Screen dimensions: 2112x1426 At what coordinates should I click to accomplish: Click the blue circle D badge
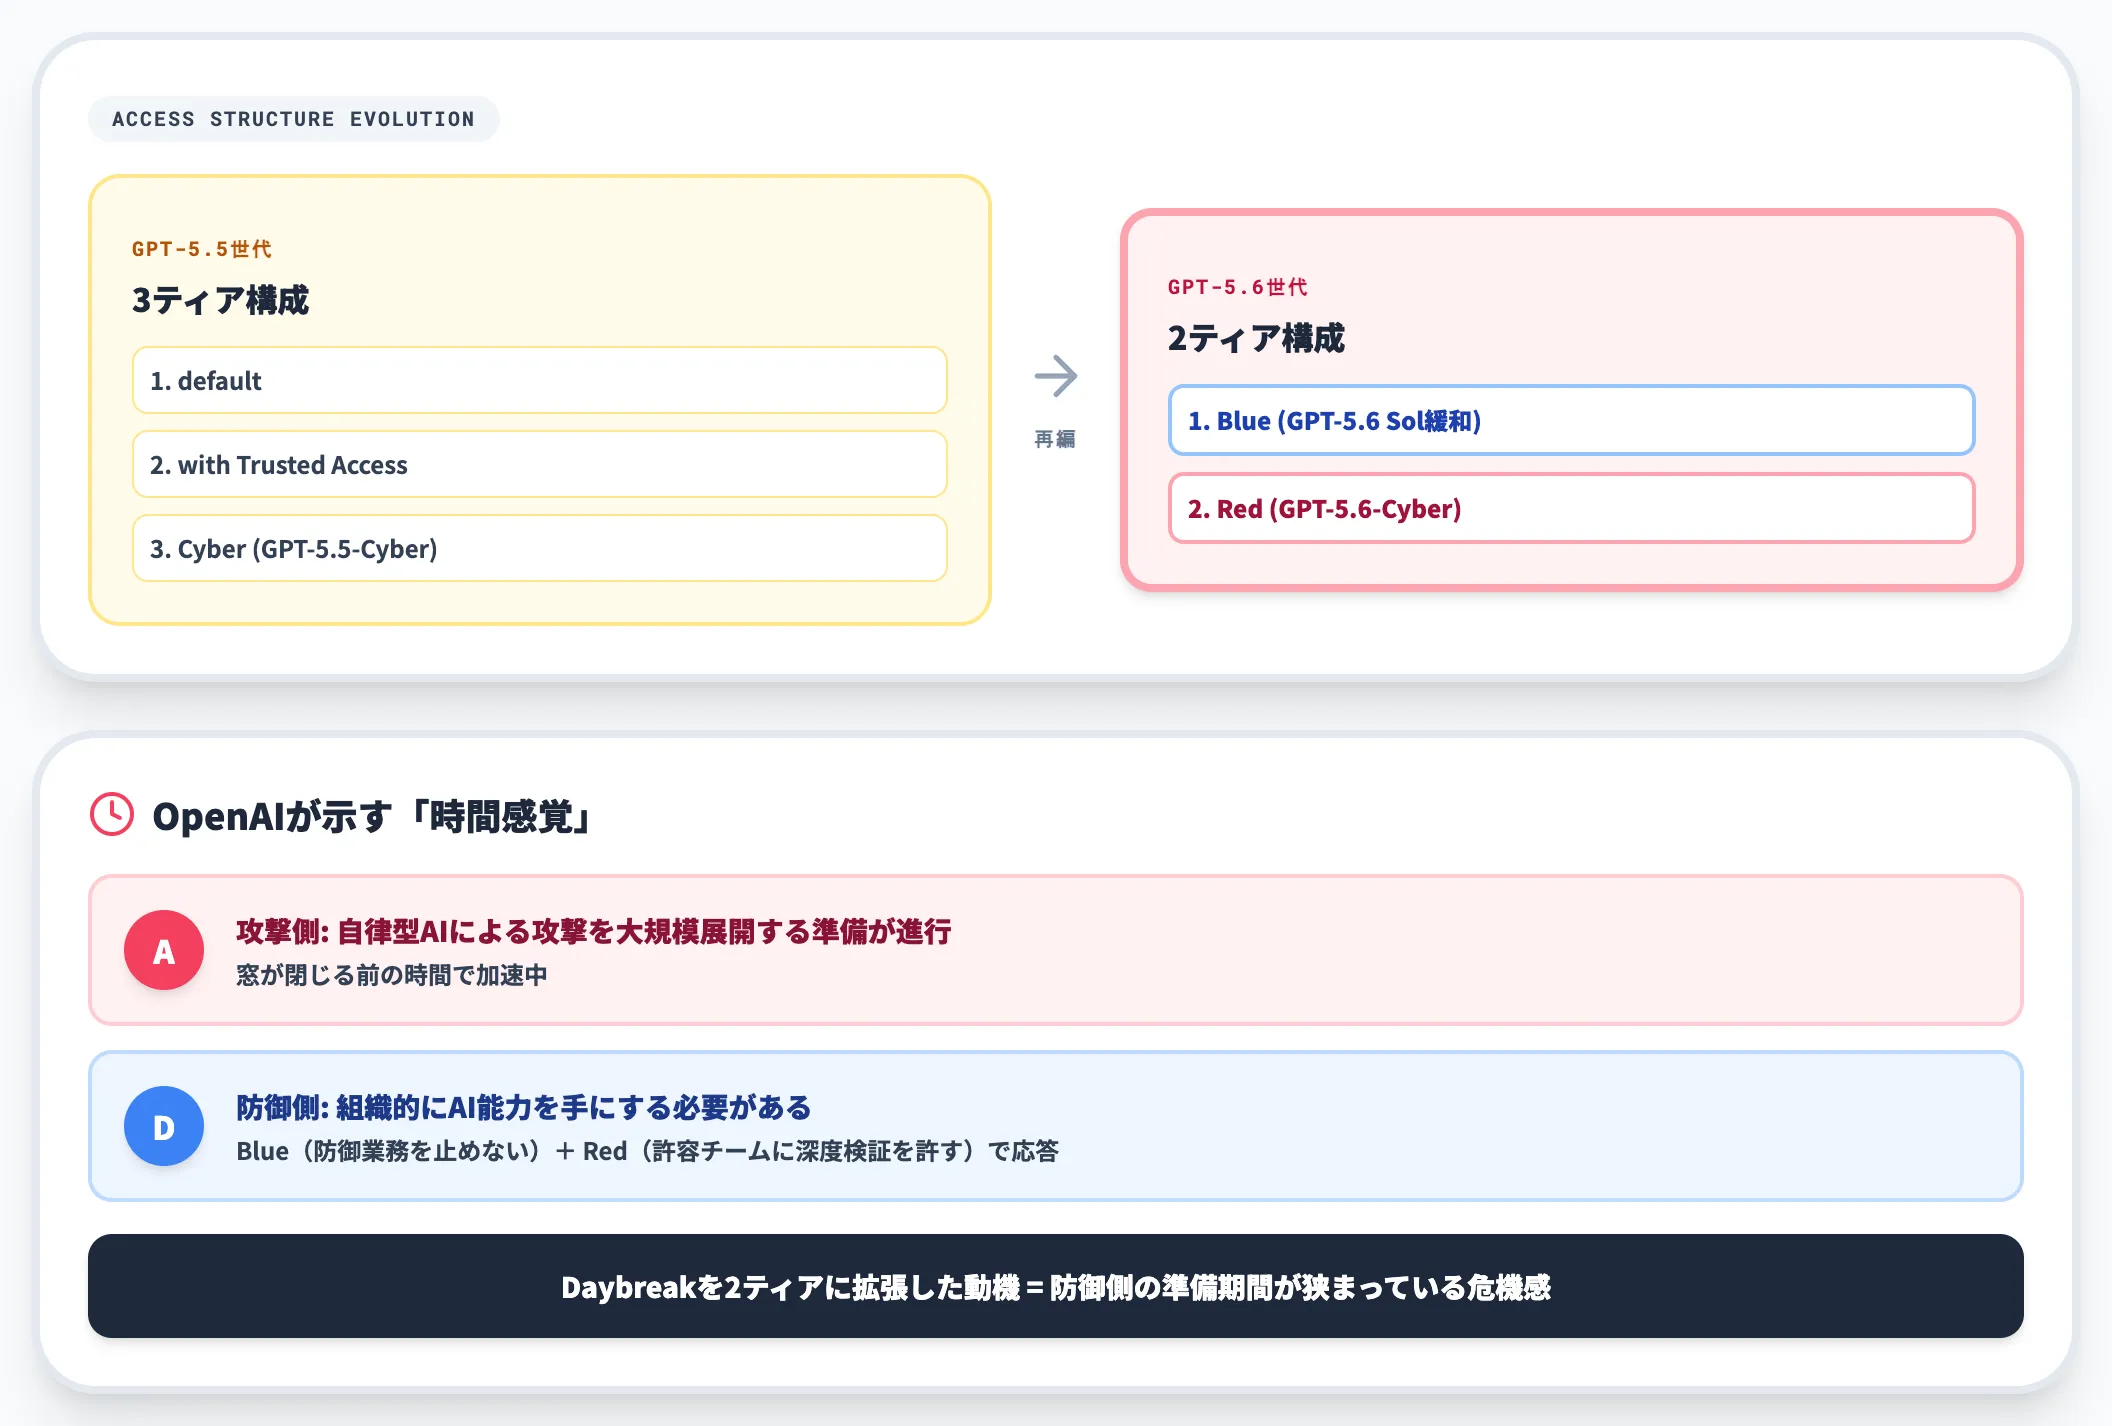pos(164,1126)
